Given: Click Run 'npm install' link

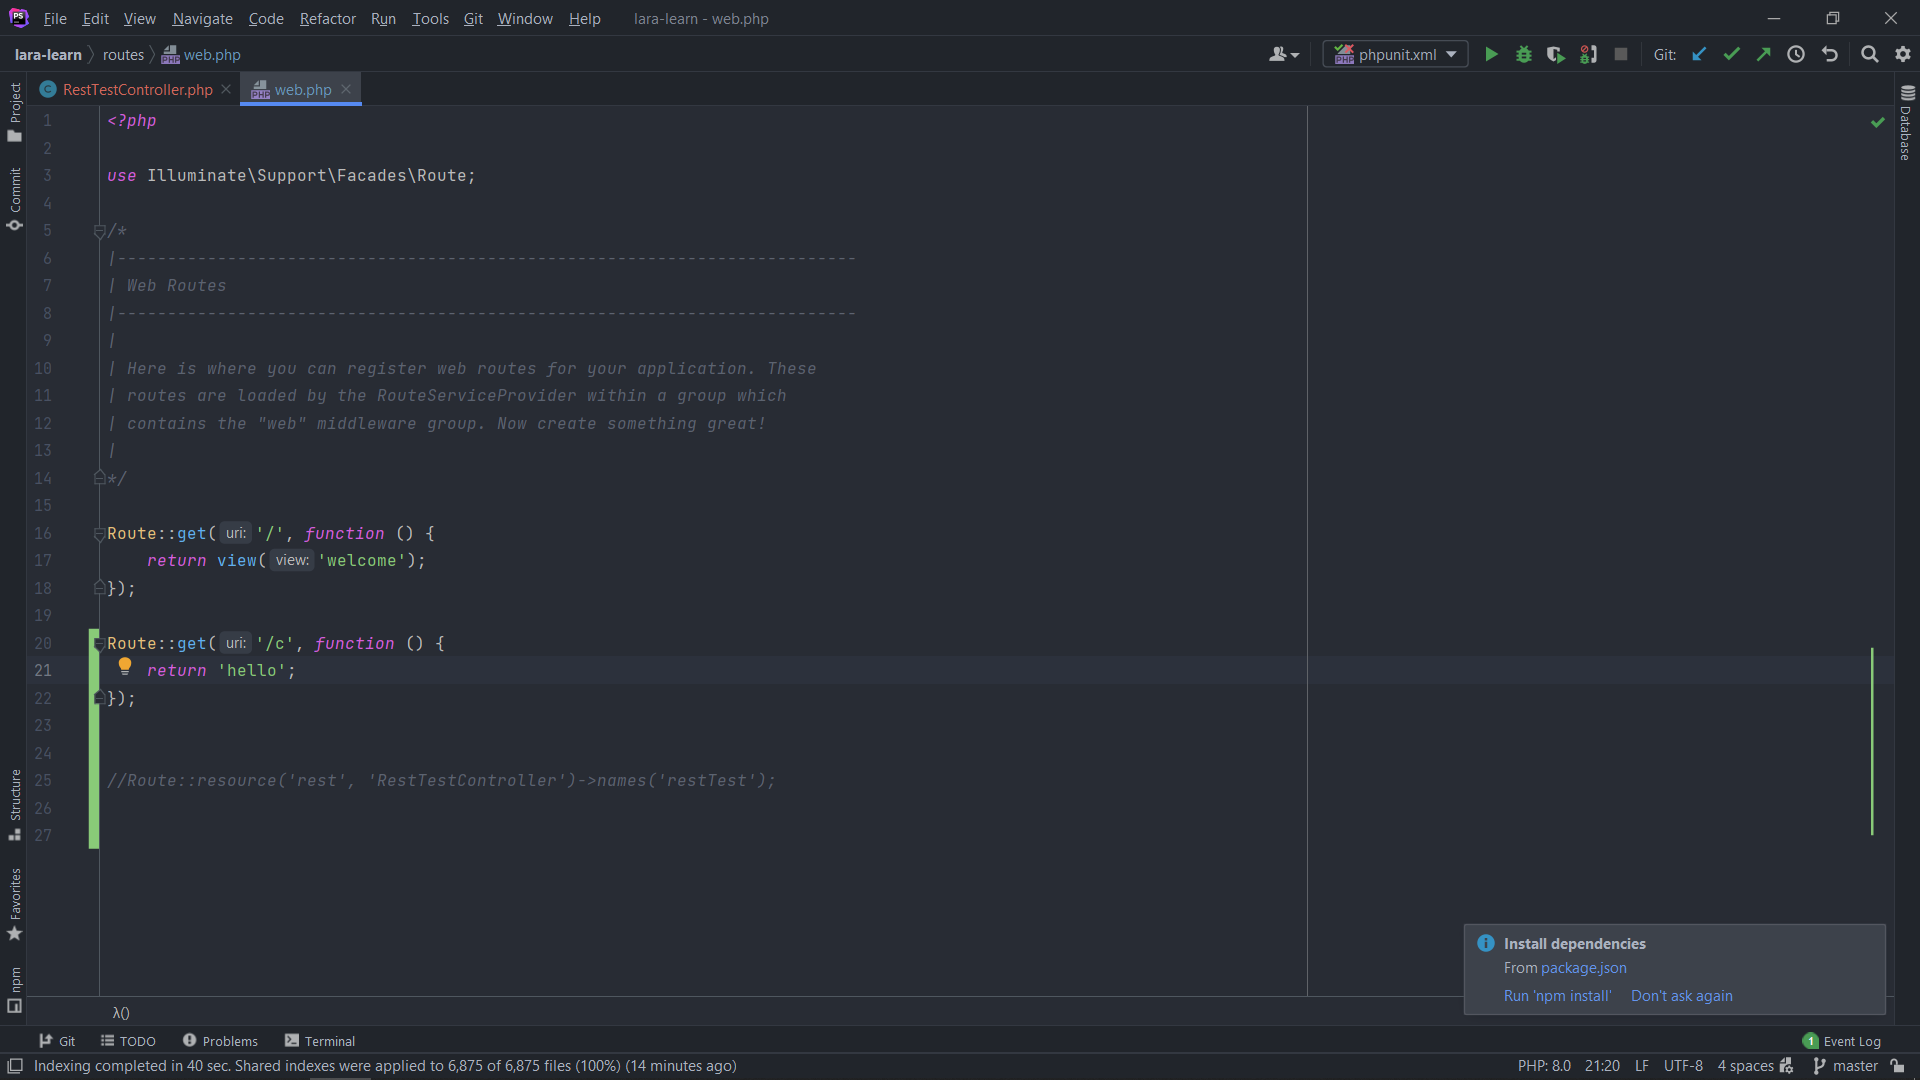Looking at the screenshot, I should pos(1557,996).
